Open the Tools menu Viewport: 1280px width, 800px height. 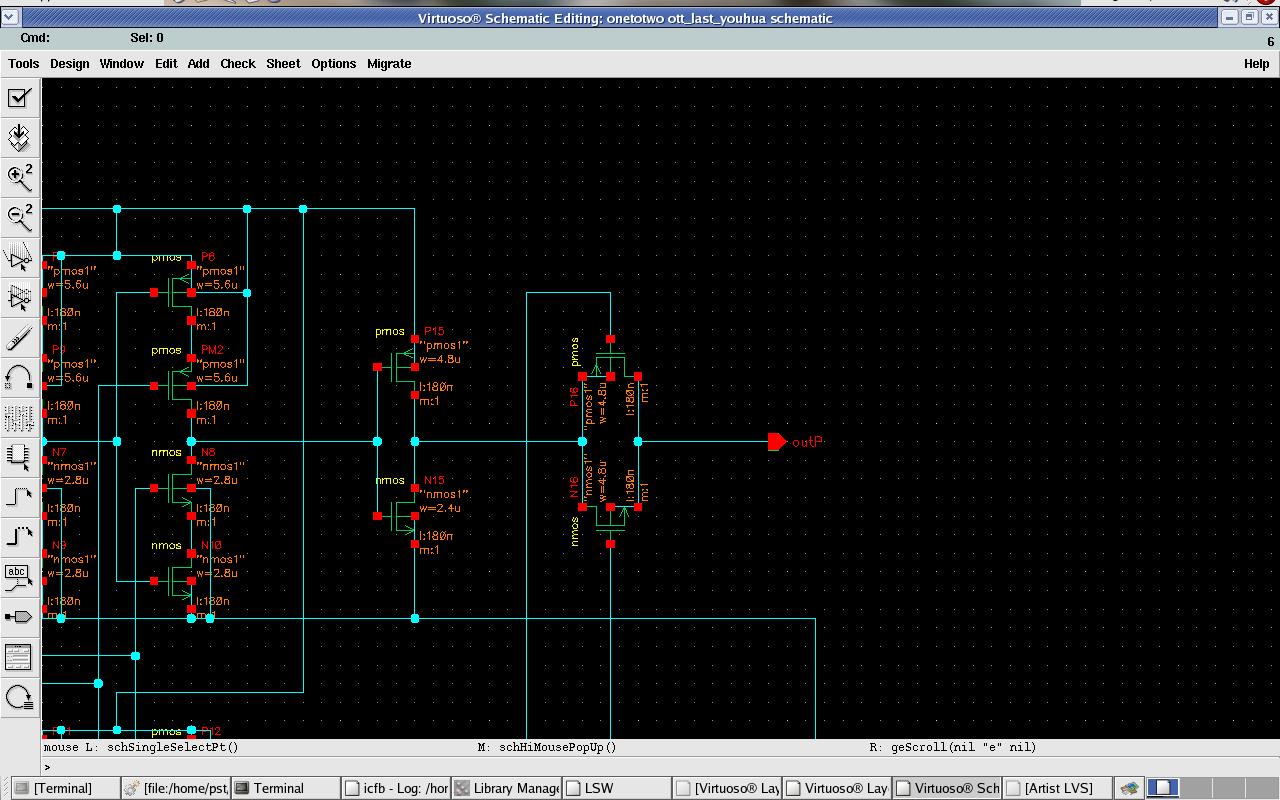(24, 63)
